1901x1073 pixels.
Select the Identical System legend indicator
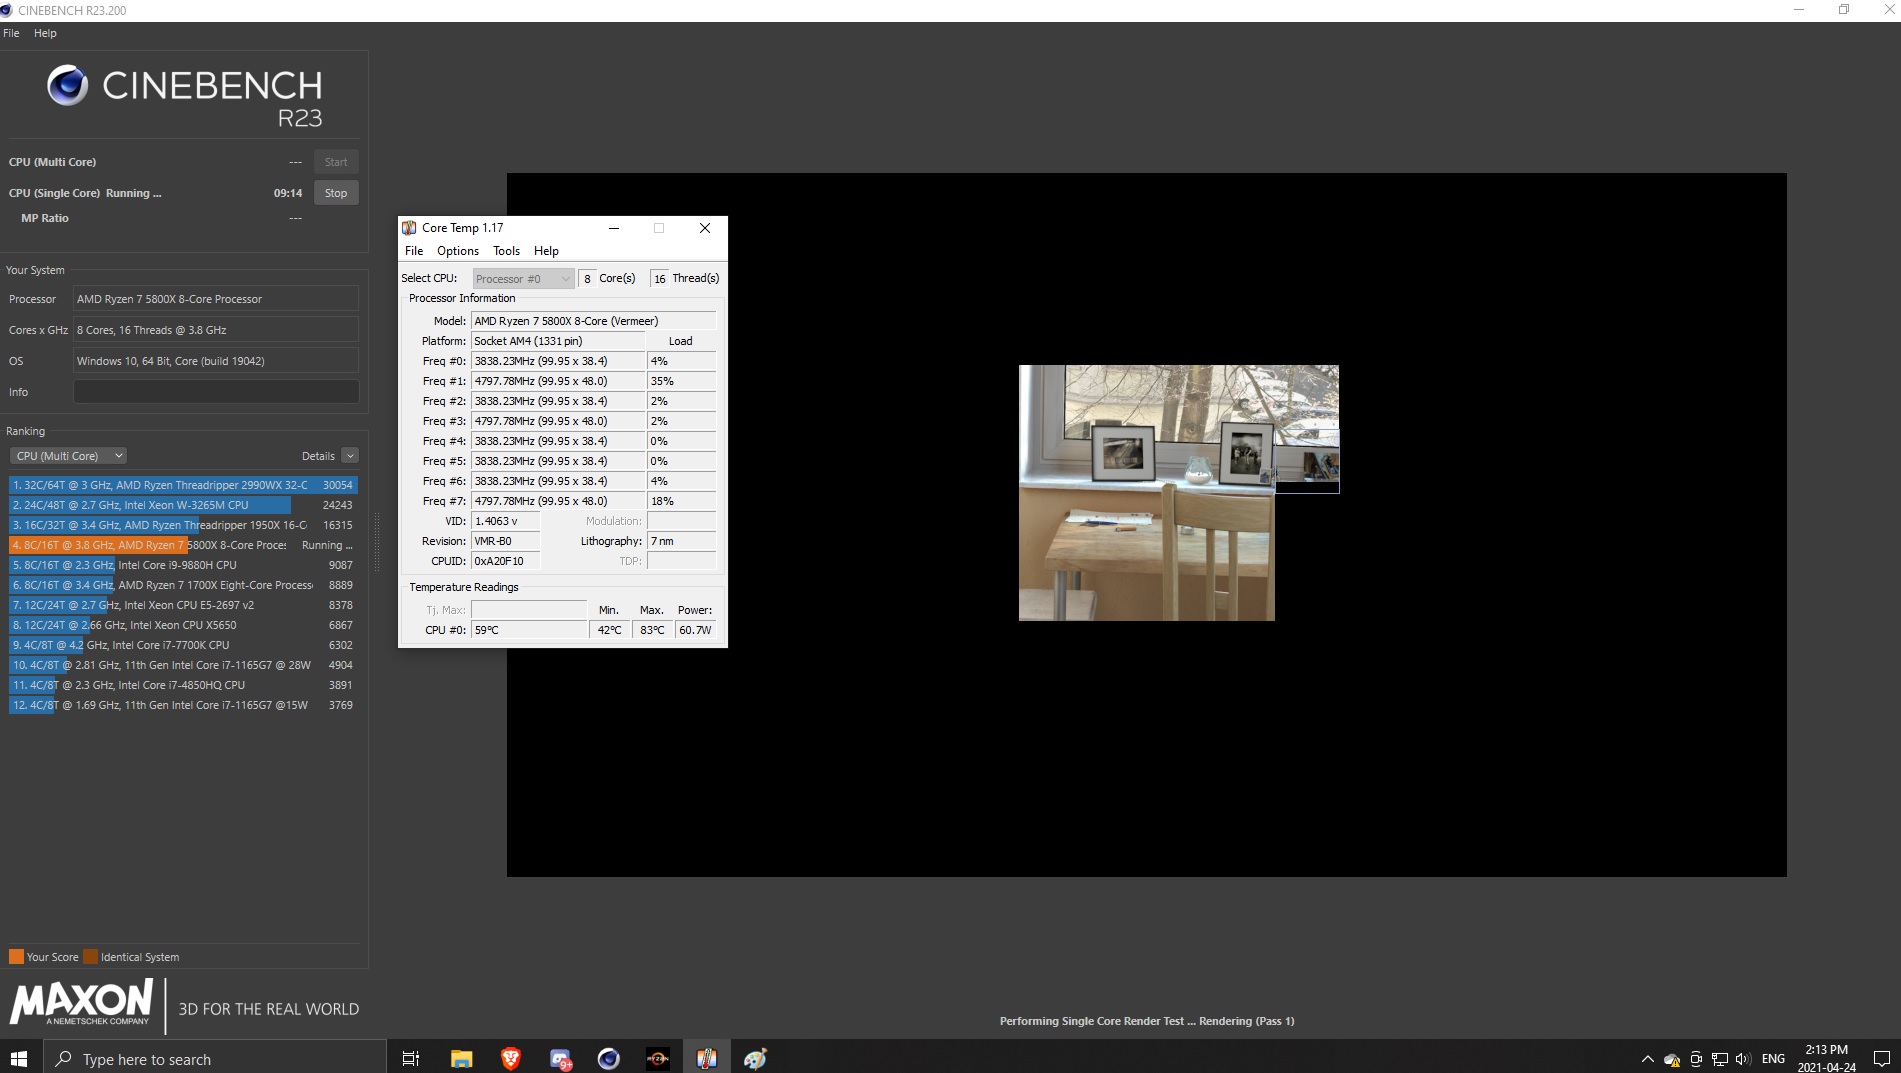[91, 957]
